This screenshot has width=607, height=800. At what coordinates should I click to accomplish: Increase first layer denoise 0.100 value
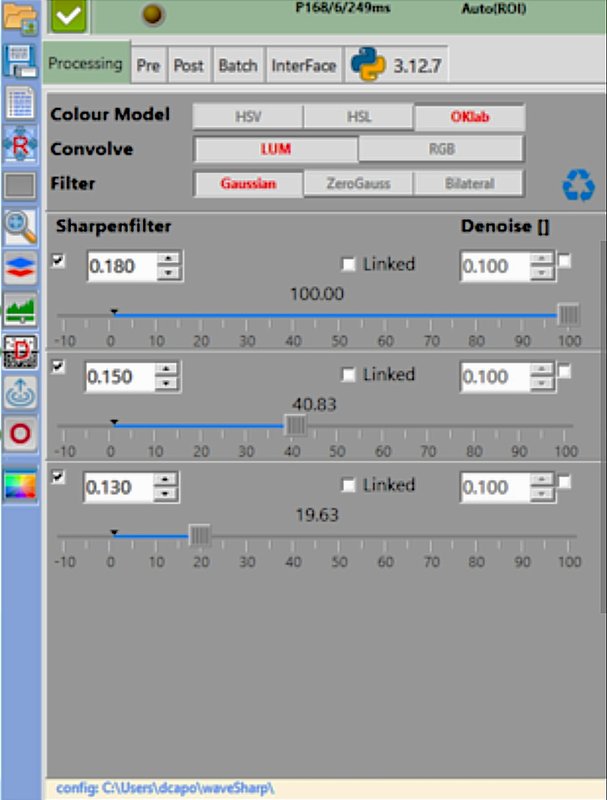tap(541, 259)
